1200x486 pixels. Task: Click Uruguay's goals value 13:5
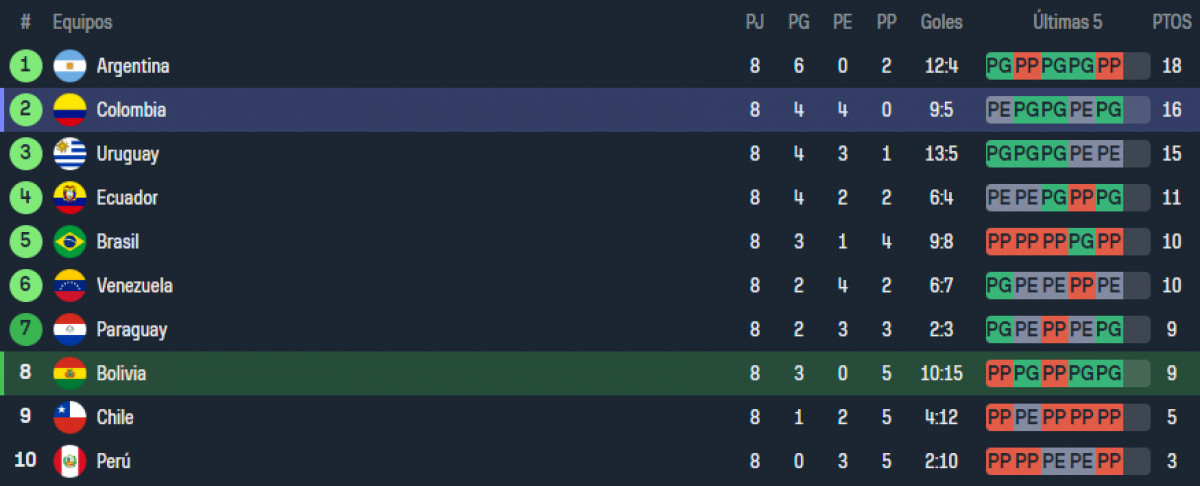click(x=941, y=154)
